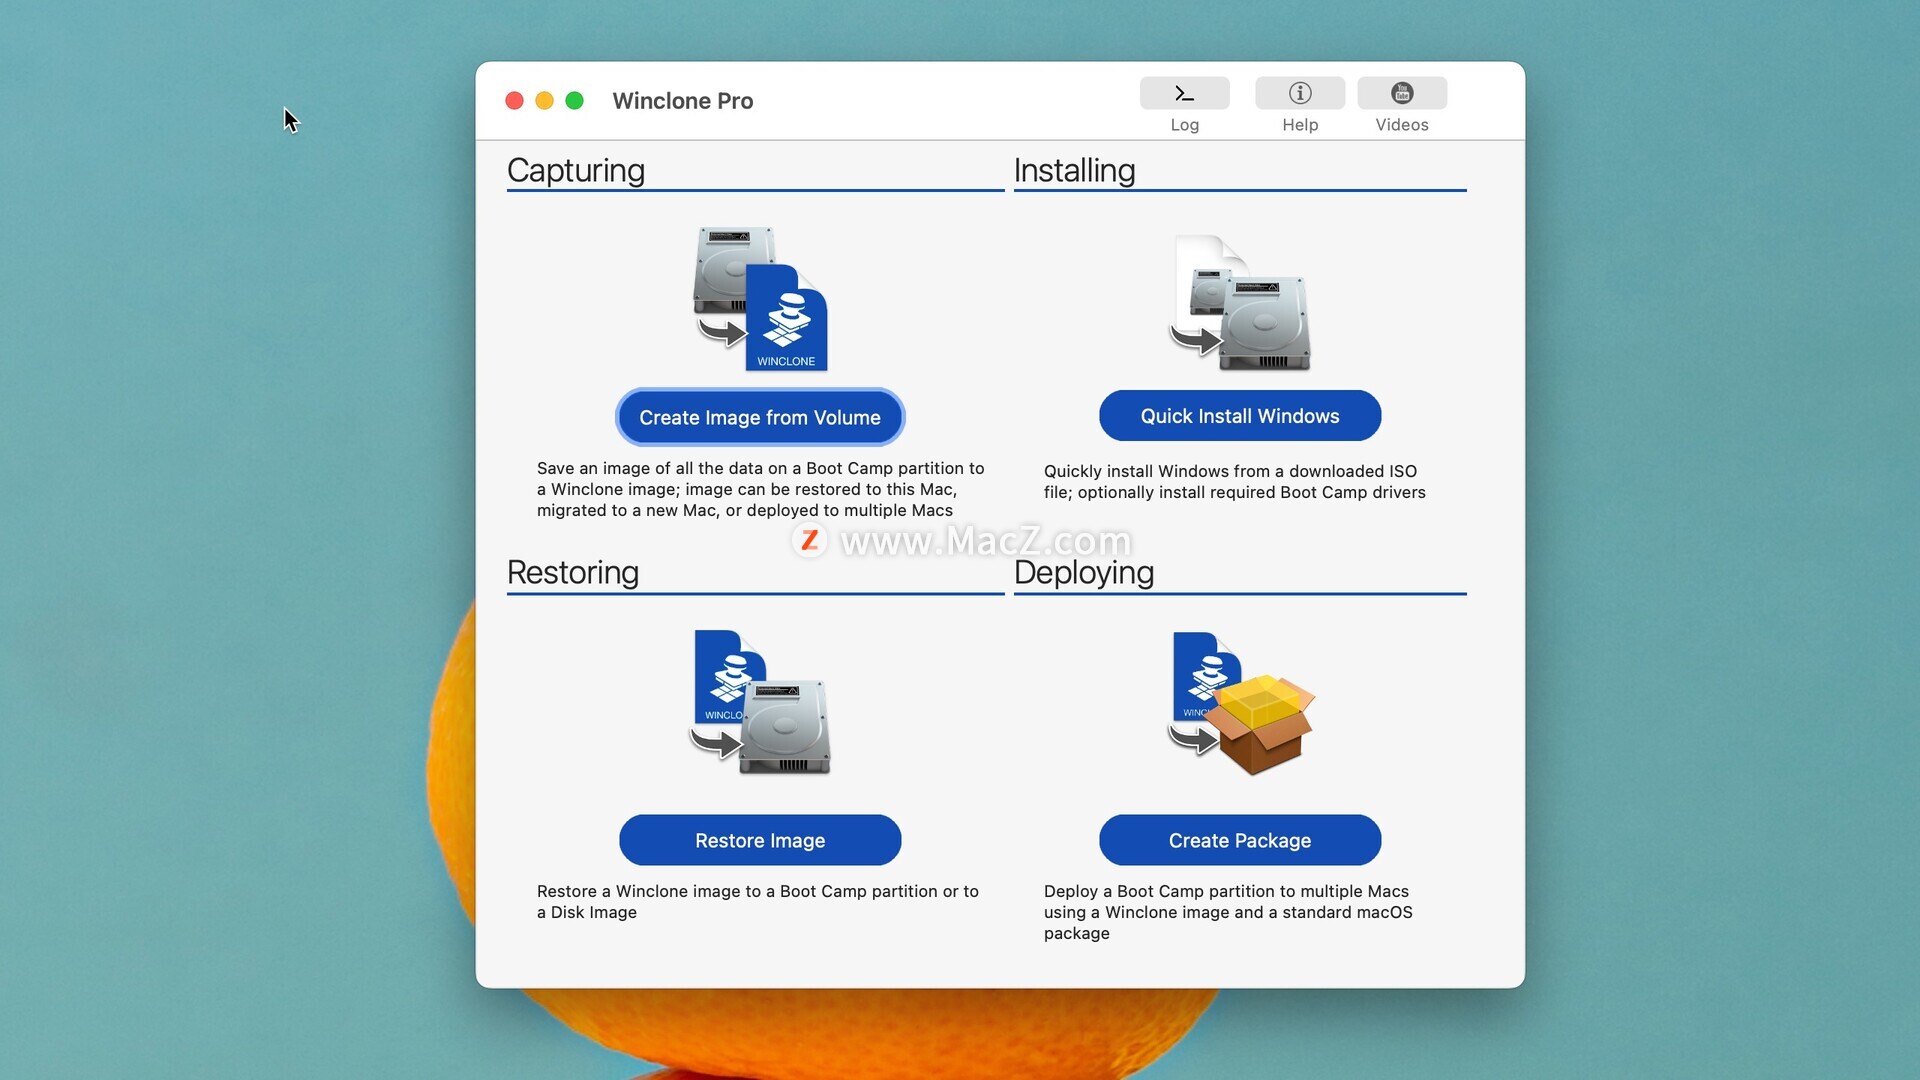1920x1080 pixels.
Task: Click the Restoring Winclone-to-disk icon
Action: [760, 702]
